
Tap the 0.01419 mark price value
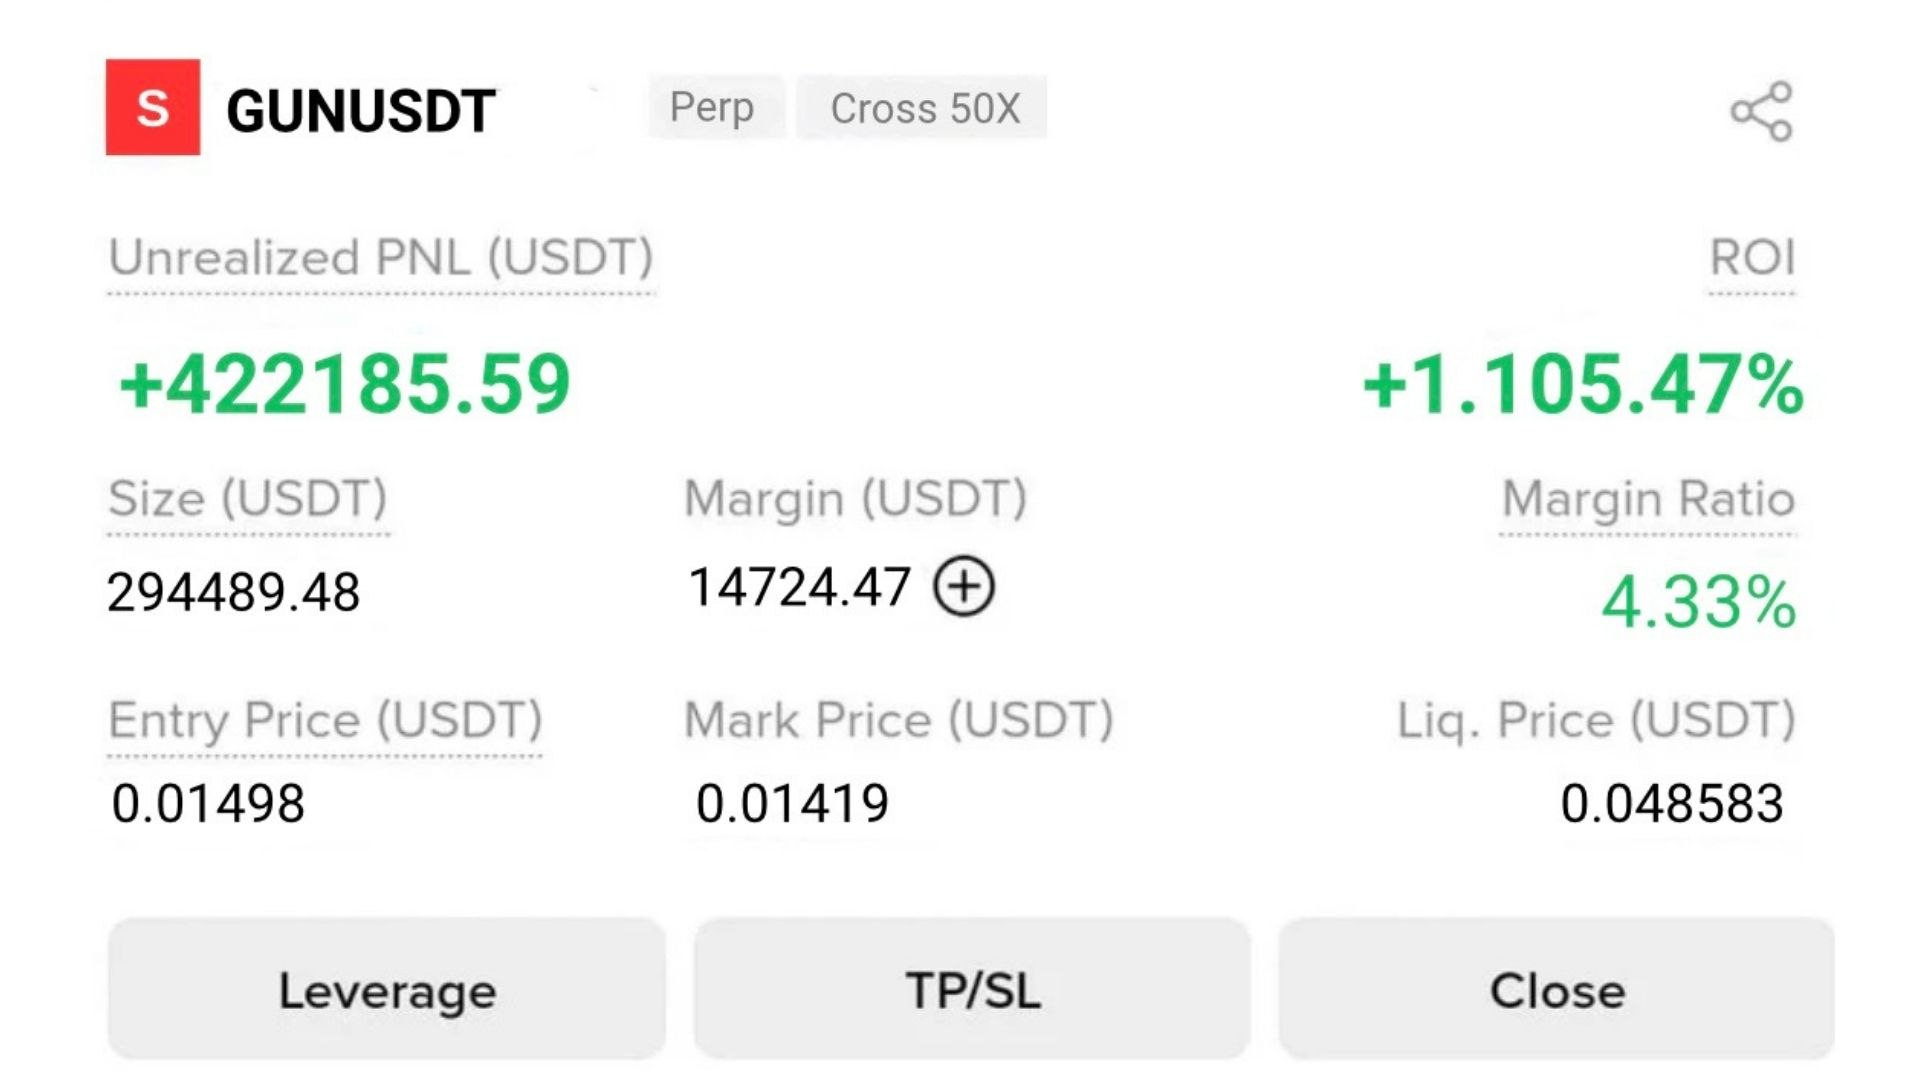792,804
